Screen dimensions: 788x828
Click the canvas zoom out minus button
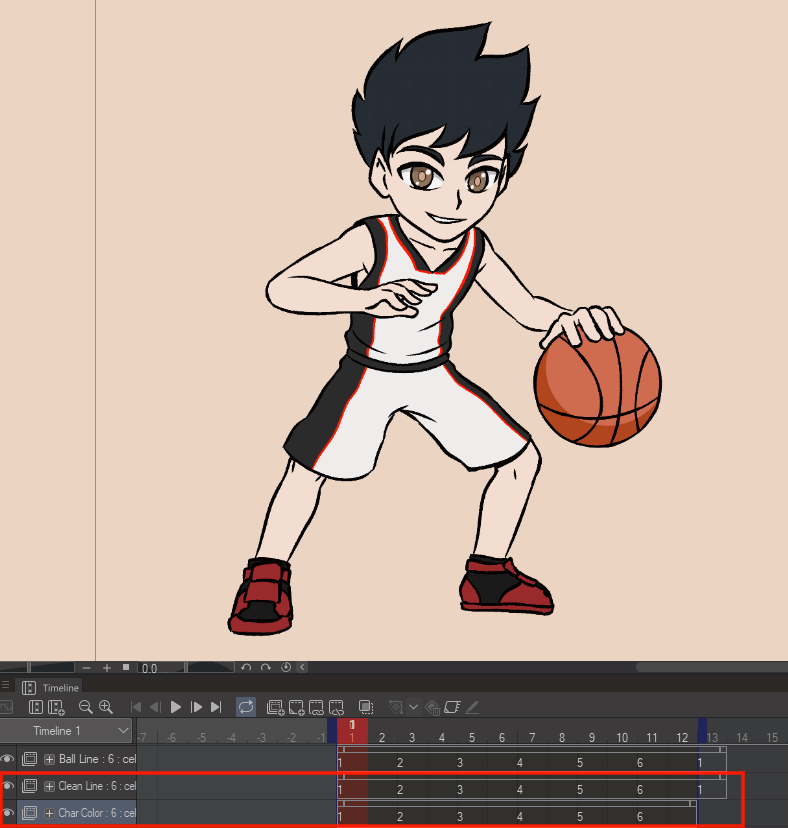click(87, 668)
